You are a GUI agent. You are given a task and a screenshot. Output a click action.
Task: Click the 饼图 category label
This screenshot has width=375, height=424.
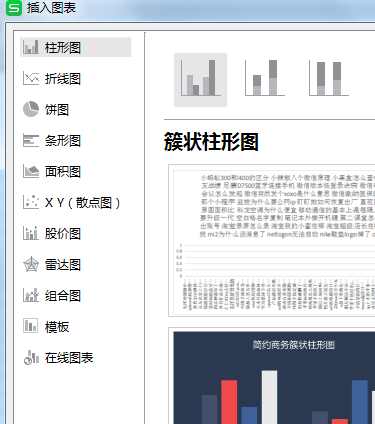coord(57,110)
